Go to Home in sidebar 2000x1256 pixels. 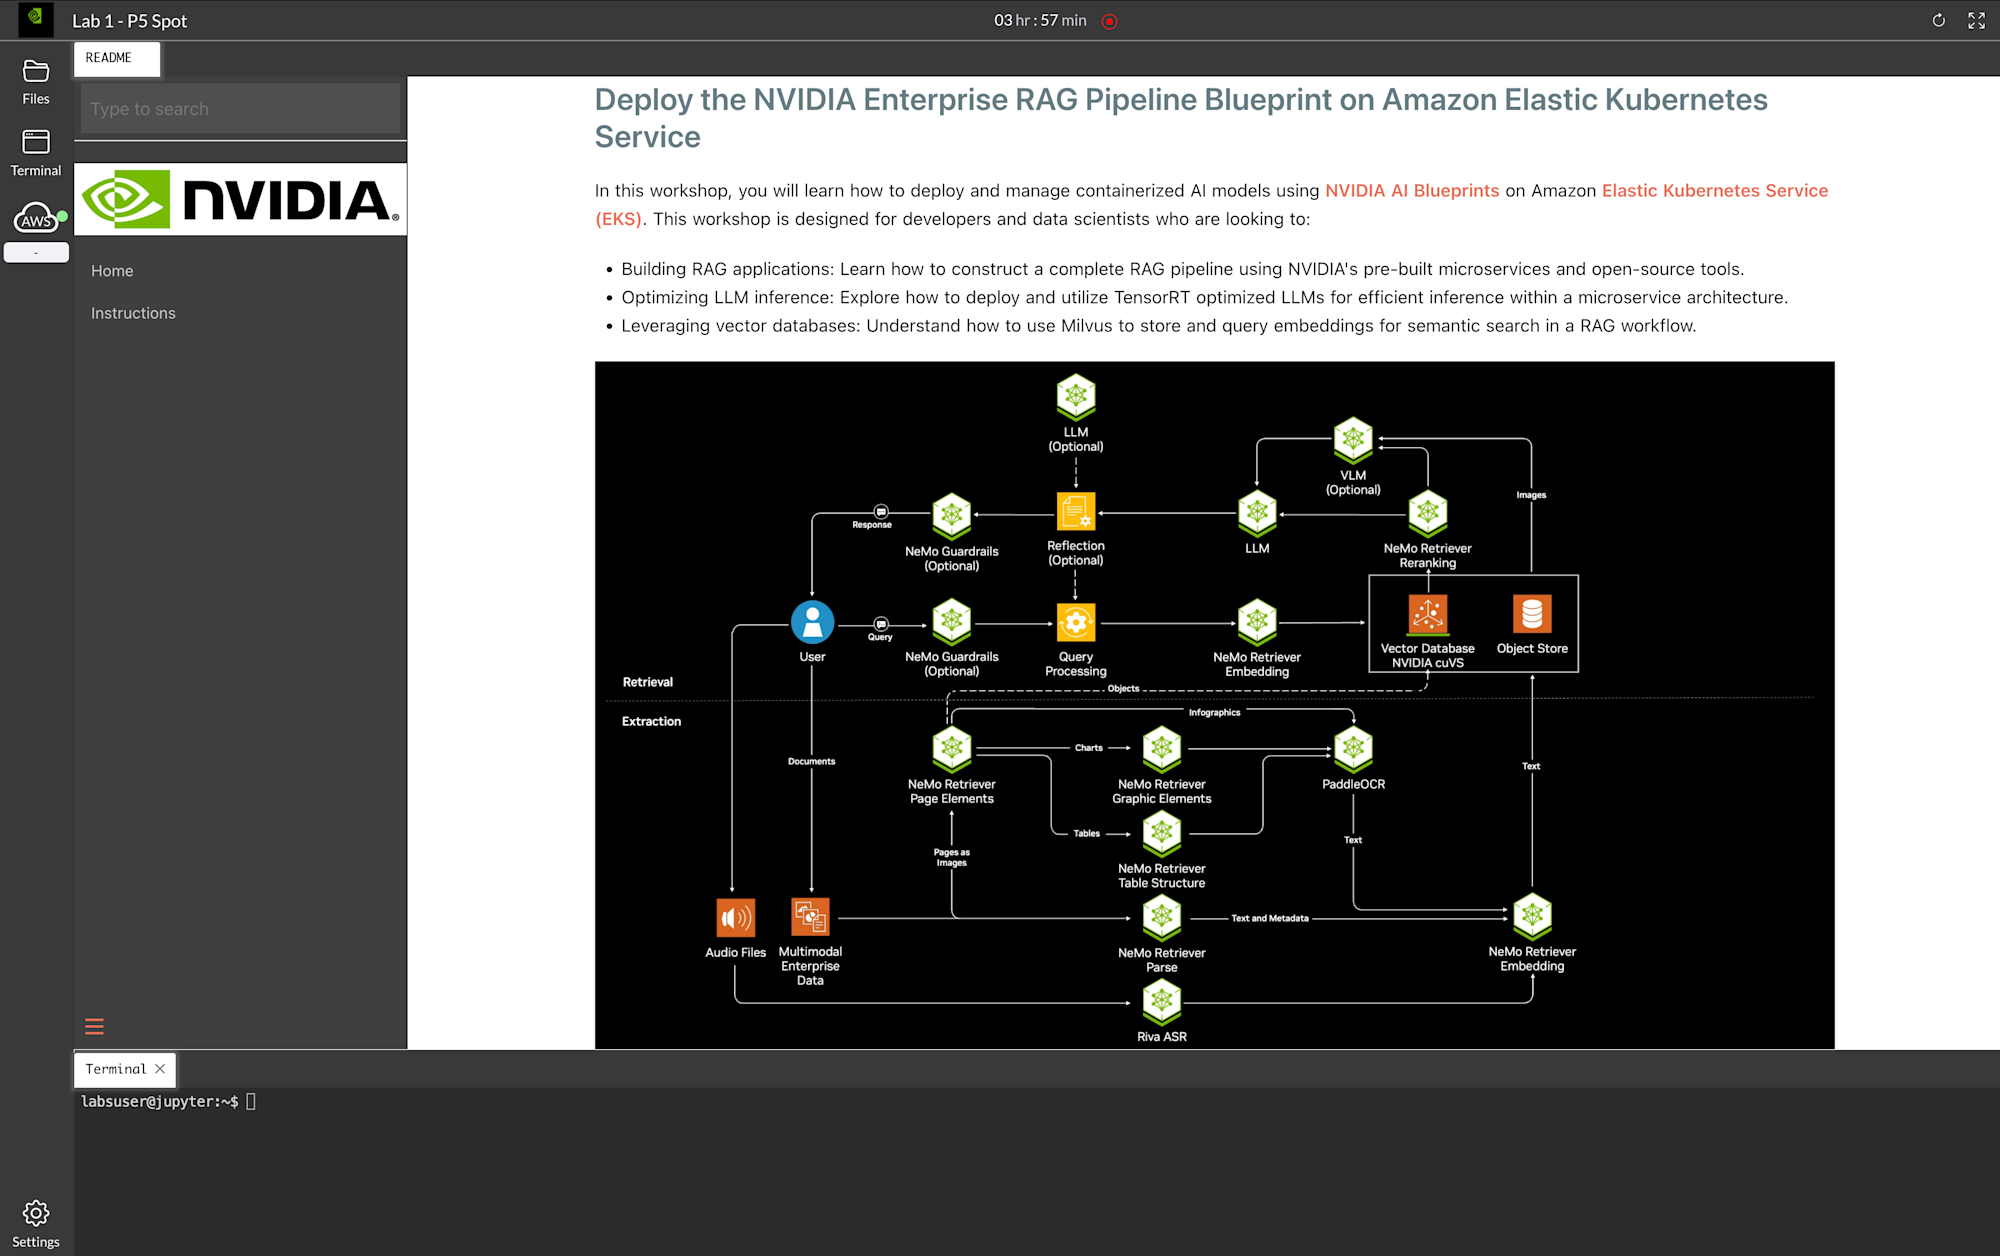(x=112, y=271)
